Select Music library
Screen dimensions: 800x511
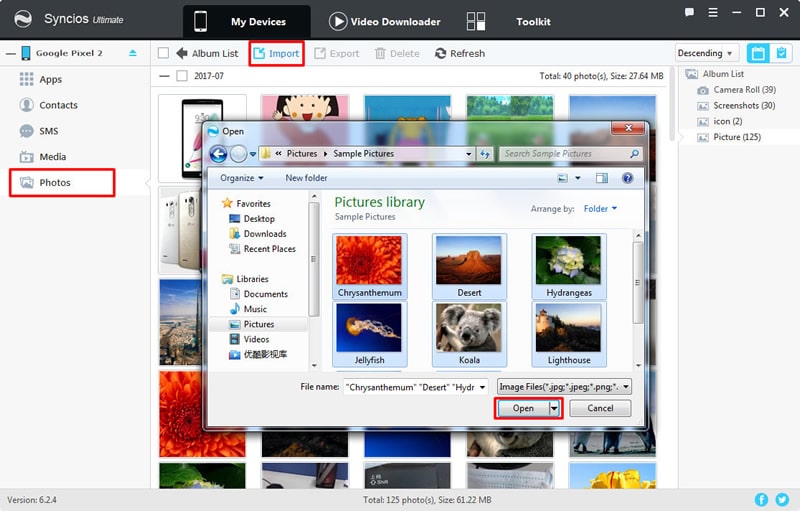pos(248,309)
